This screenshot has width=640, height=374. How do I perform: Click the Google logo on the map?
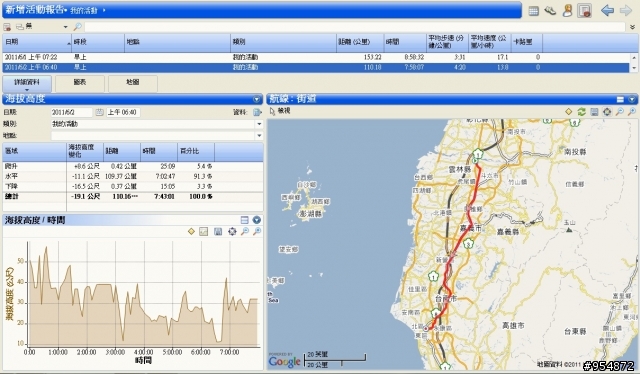(284, 361)
